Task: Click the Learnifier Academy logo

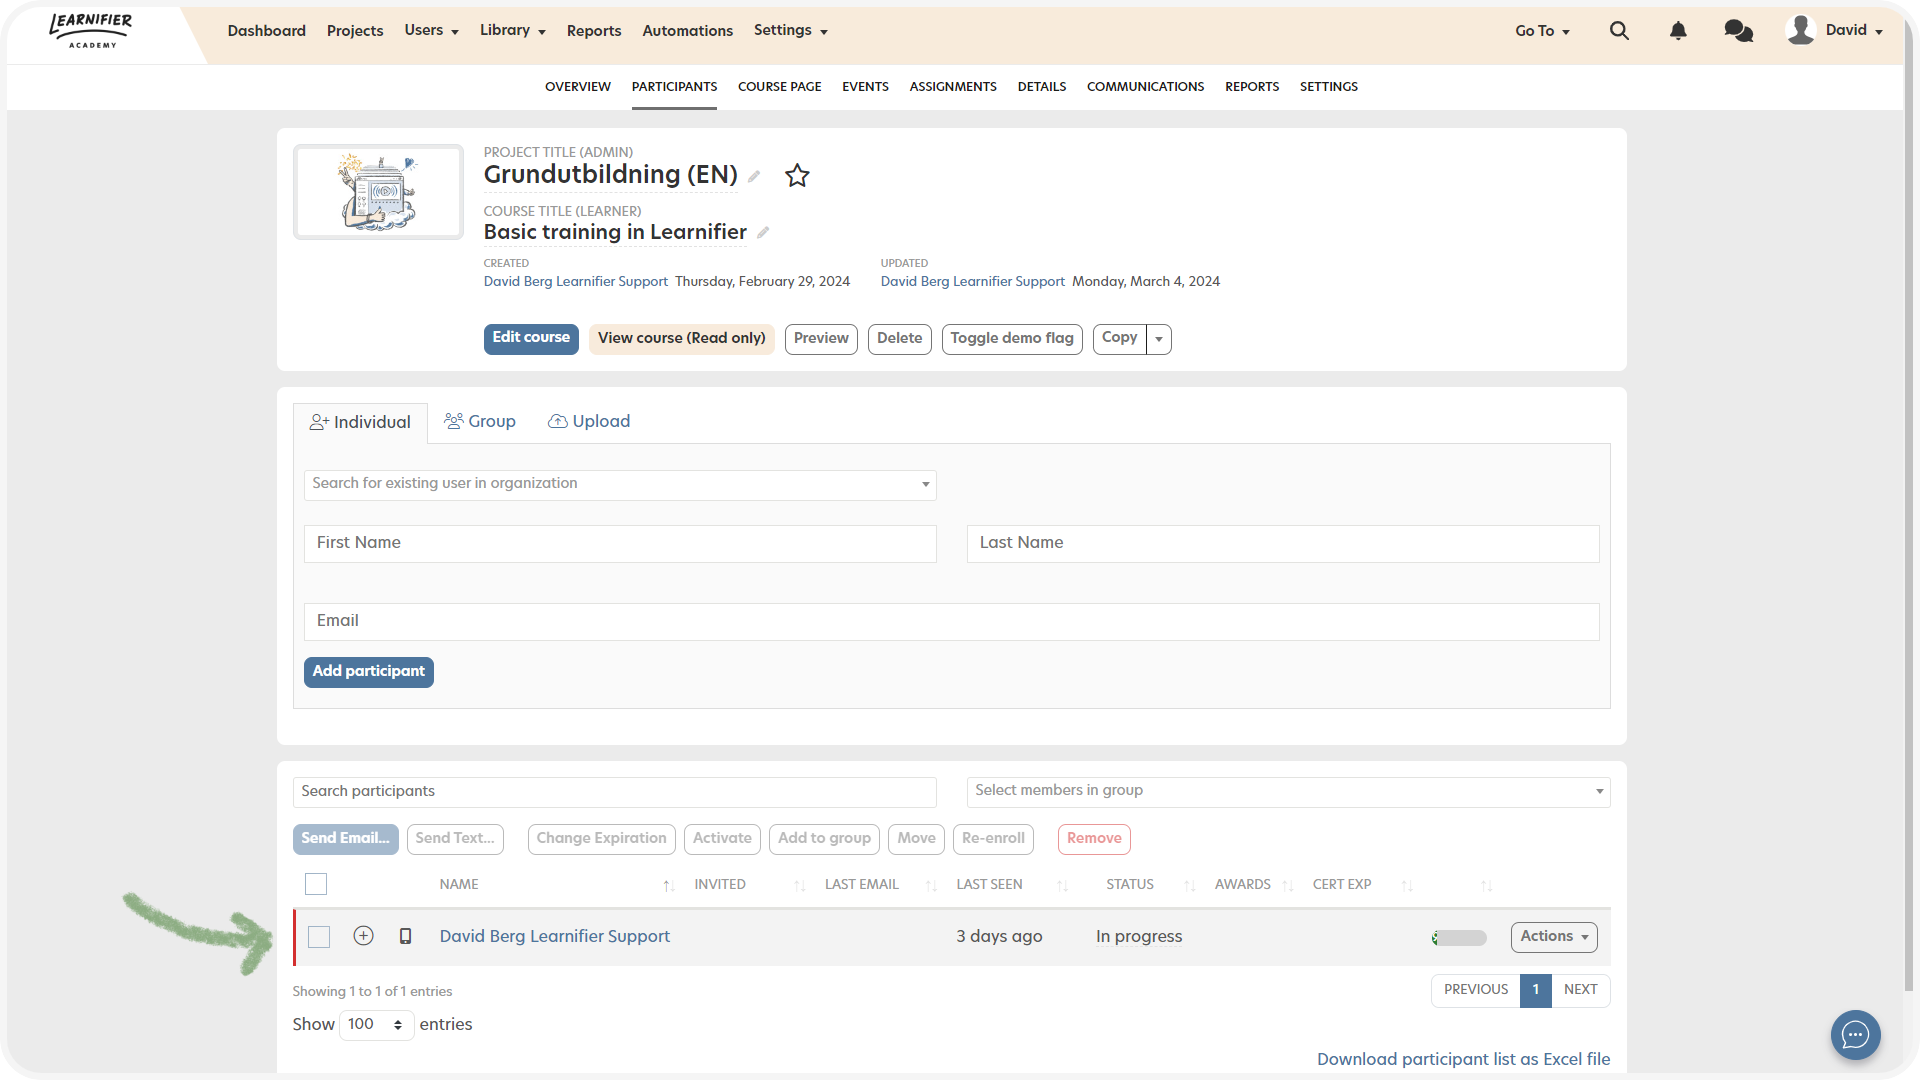Action: [91, 30]
